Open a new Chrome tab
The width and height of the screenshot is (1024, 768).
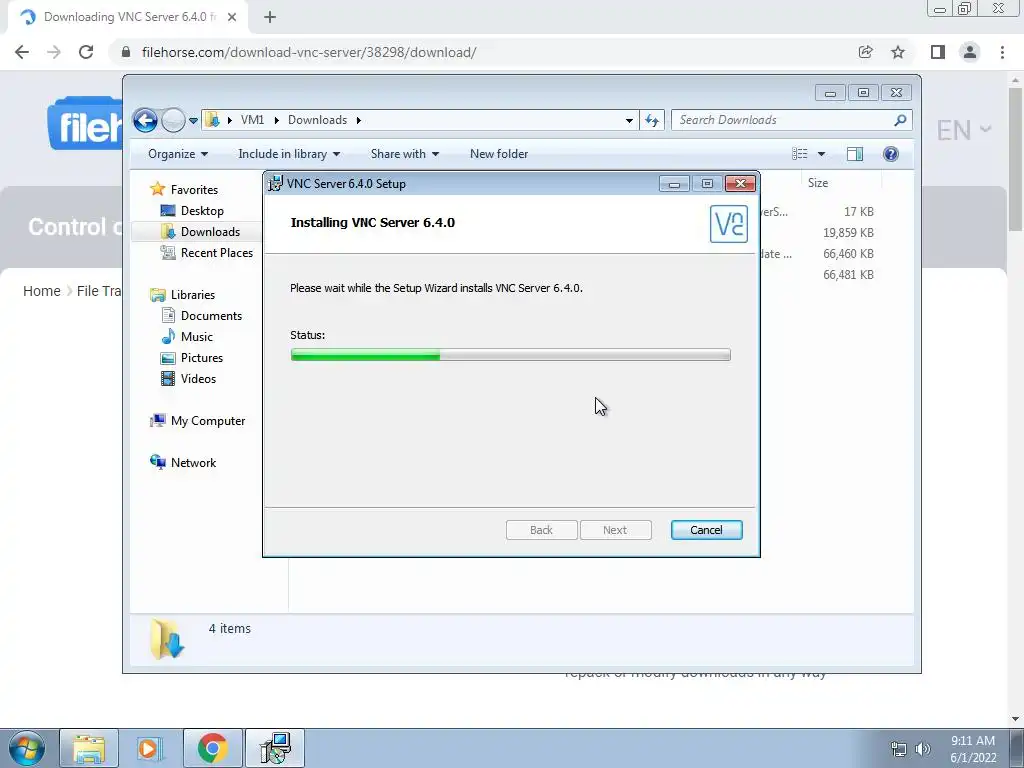[x=270, y=18]
